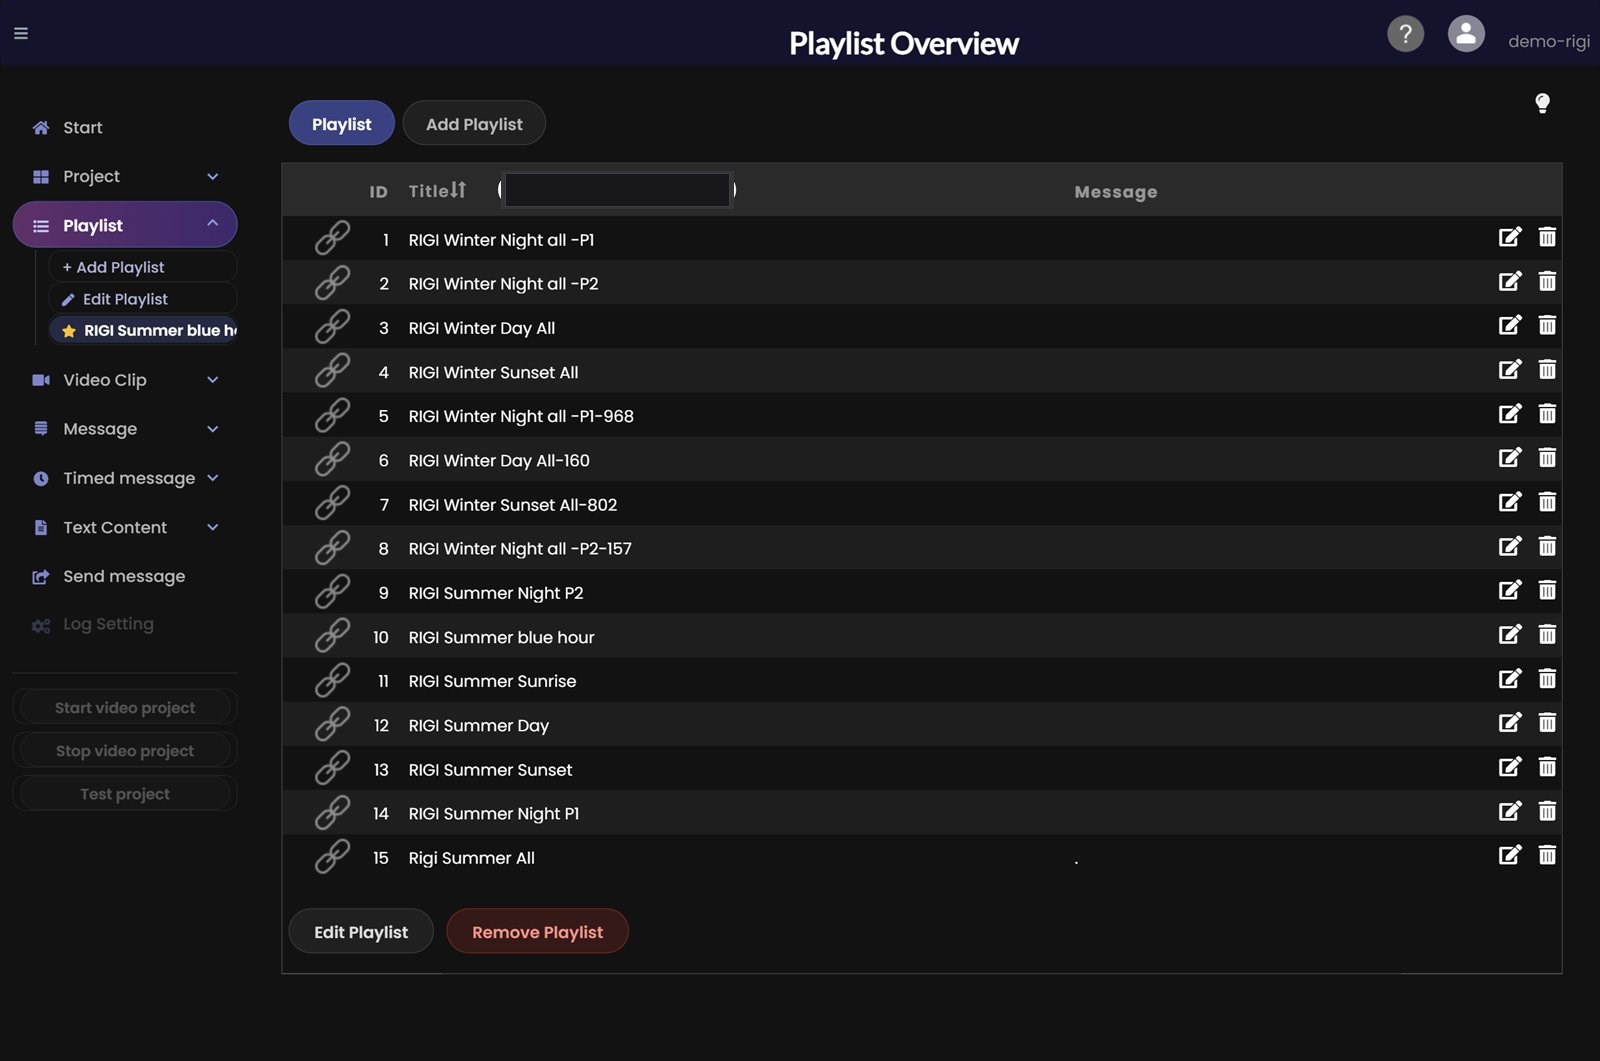Click the link icon for RIGI Winter Day All

[x=332, y=327]
